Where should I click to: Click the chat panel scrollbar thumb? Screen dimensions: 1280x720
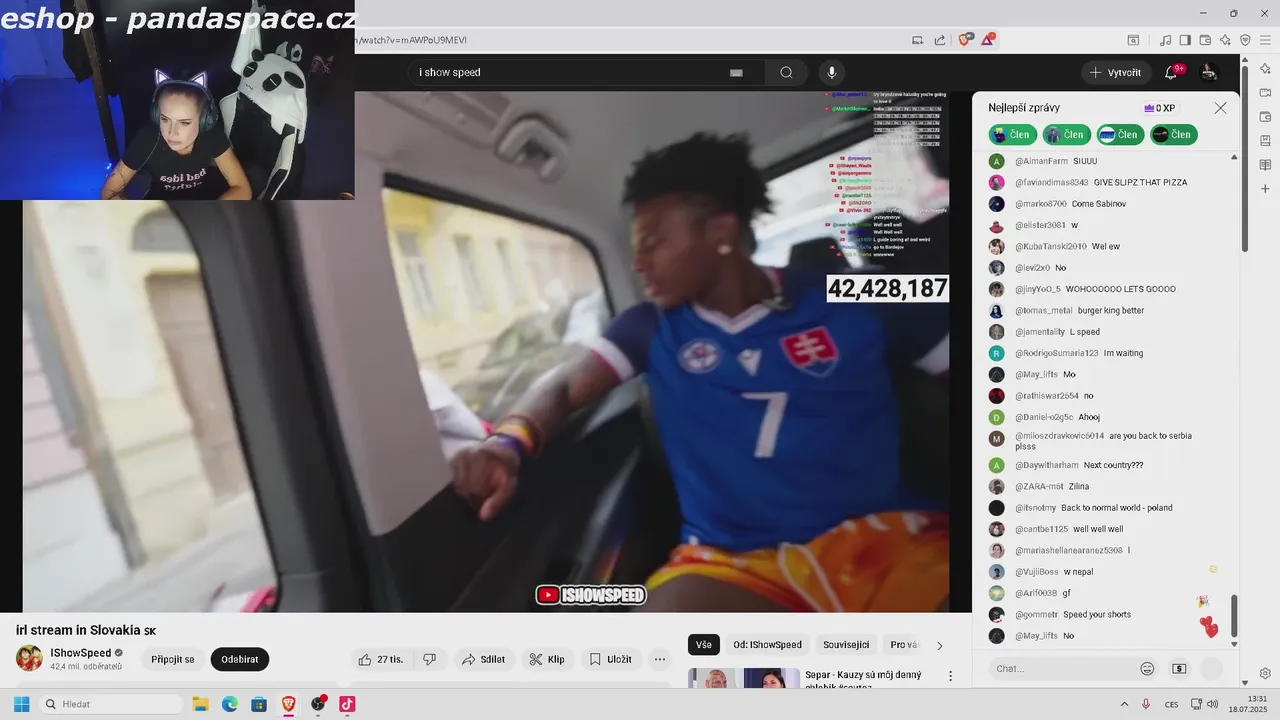(x=1234, y=615)
